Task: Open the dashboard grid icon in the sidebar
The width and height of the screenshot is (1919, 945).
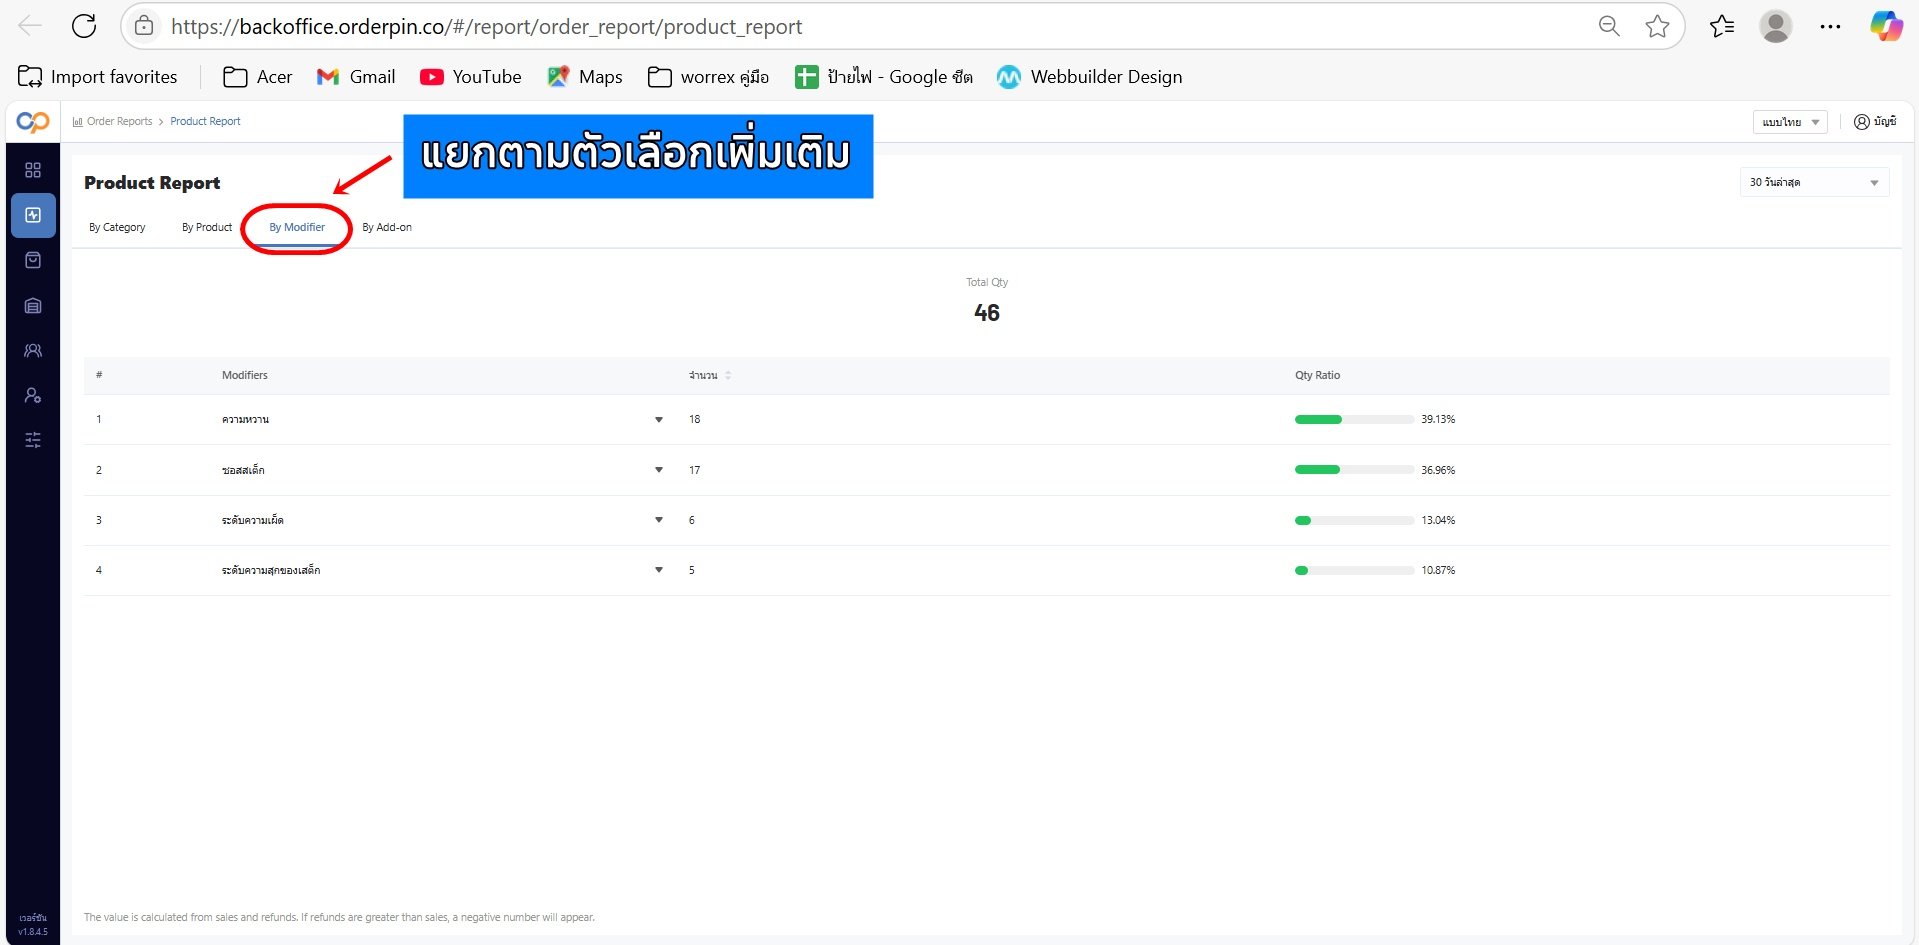Action: pyautogui.click(x=33, y=170)
